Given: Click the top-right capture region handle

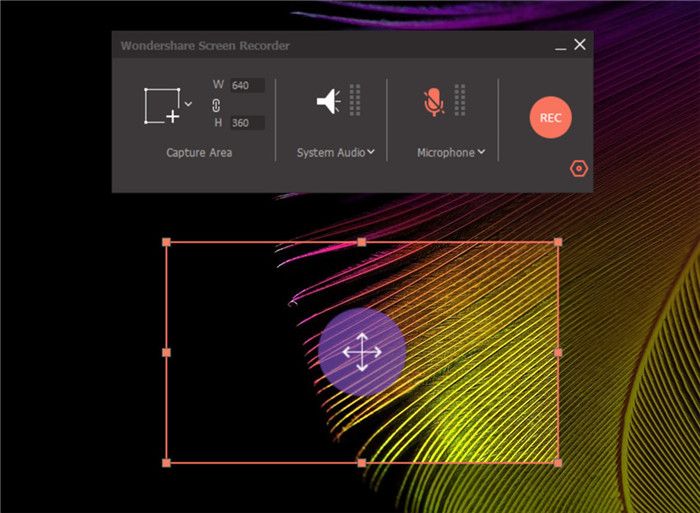Looking at the screenshot, I should point(558,242).
